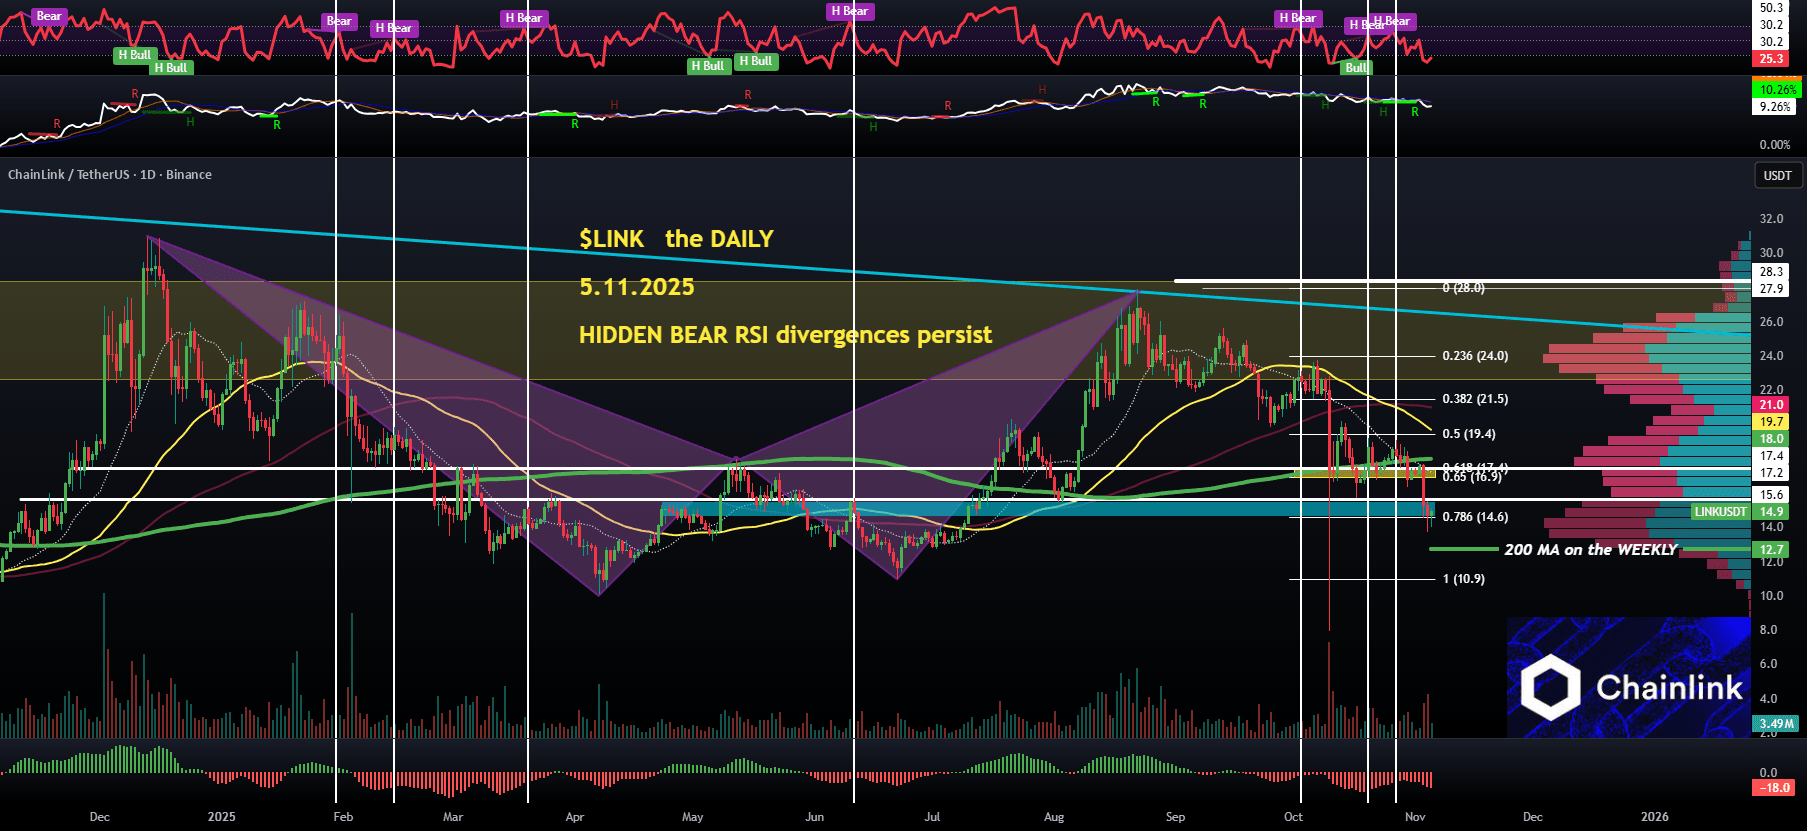Click the green 10.26% indicator value
The height and width of the screenshot is (831, 1807).
click(1776, 90)
